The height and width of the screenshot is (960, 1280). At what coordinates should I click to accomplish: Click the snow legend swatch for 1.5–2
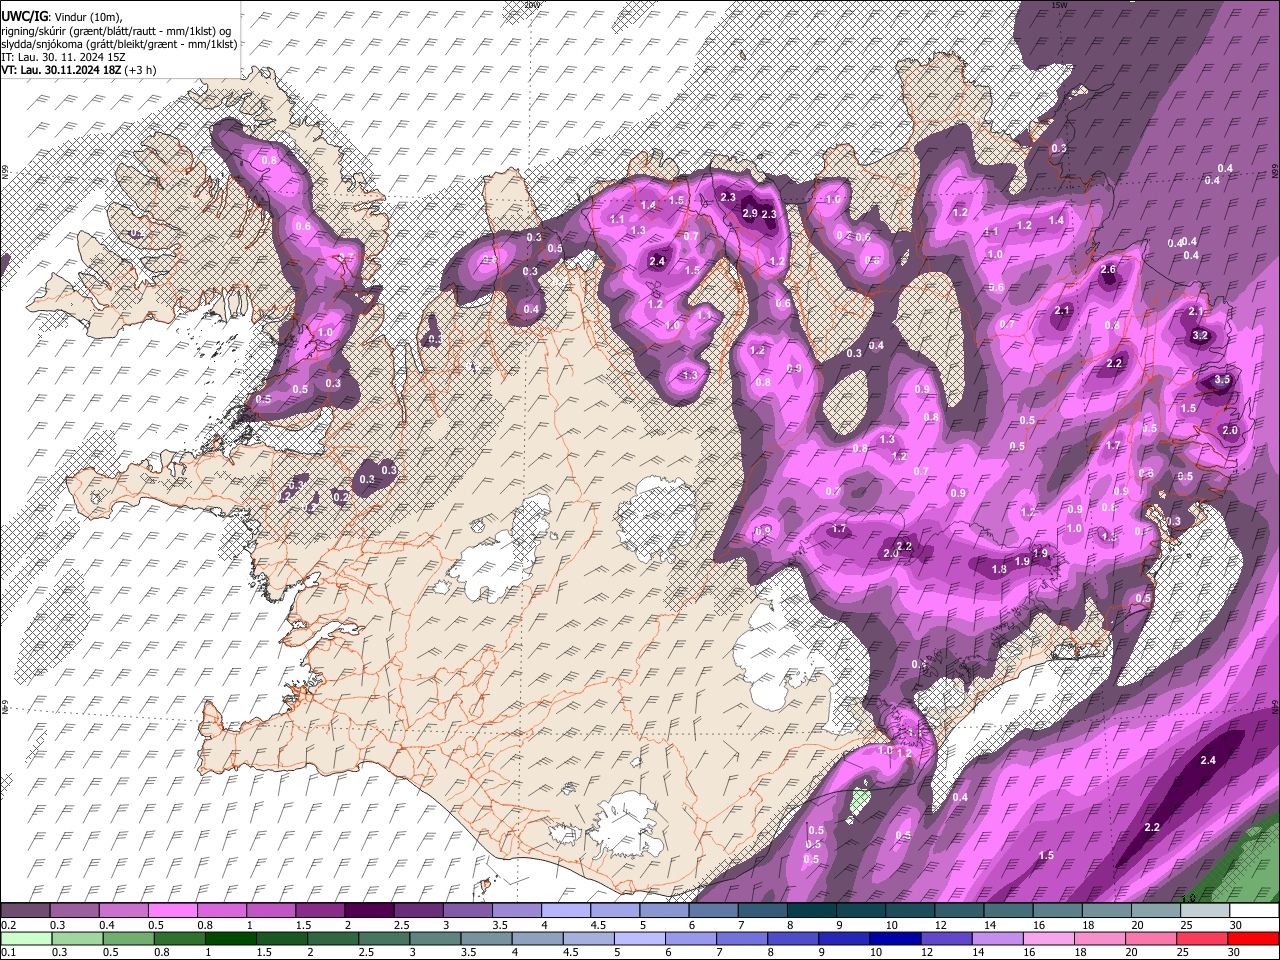click(x=319, y=911)
